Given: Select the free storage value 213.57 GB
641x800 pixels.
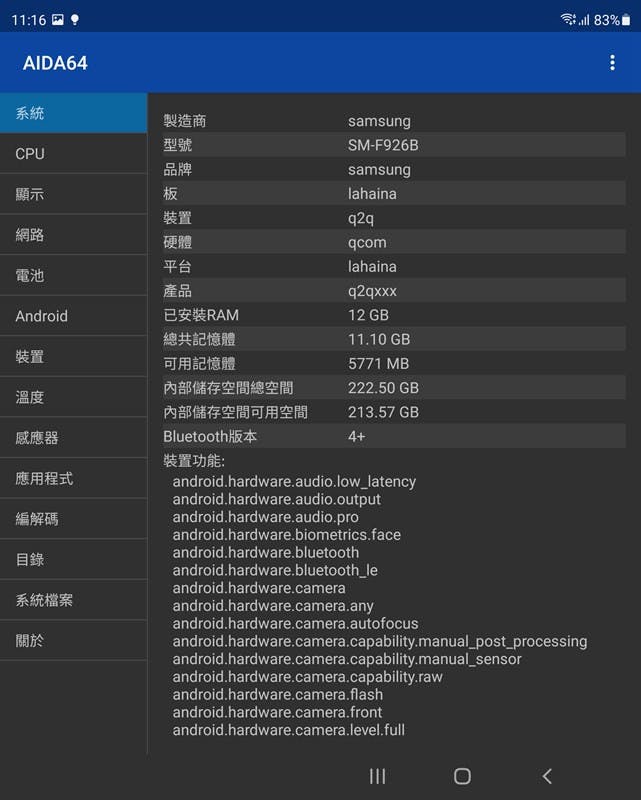Looking at the screenshot, I should coord(383,412).
